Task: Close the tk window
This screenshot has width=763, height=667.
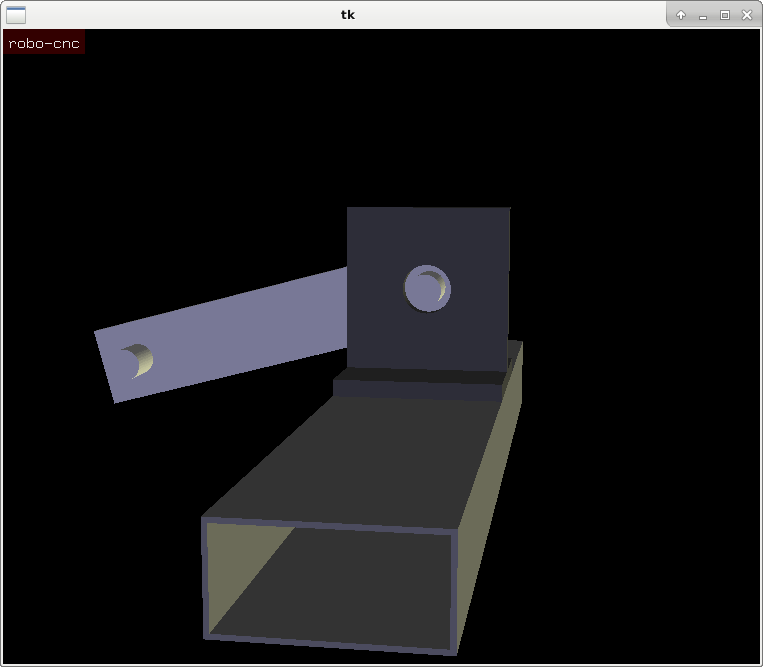Action: (x=747, y=15)
